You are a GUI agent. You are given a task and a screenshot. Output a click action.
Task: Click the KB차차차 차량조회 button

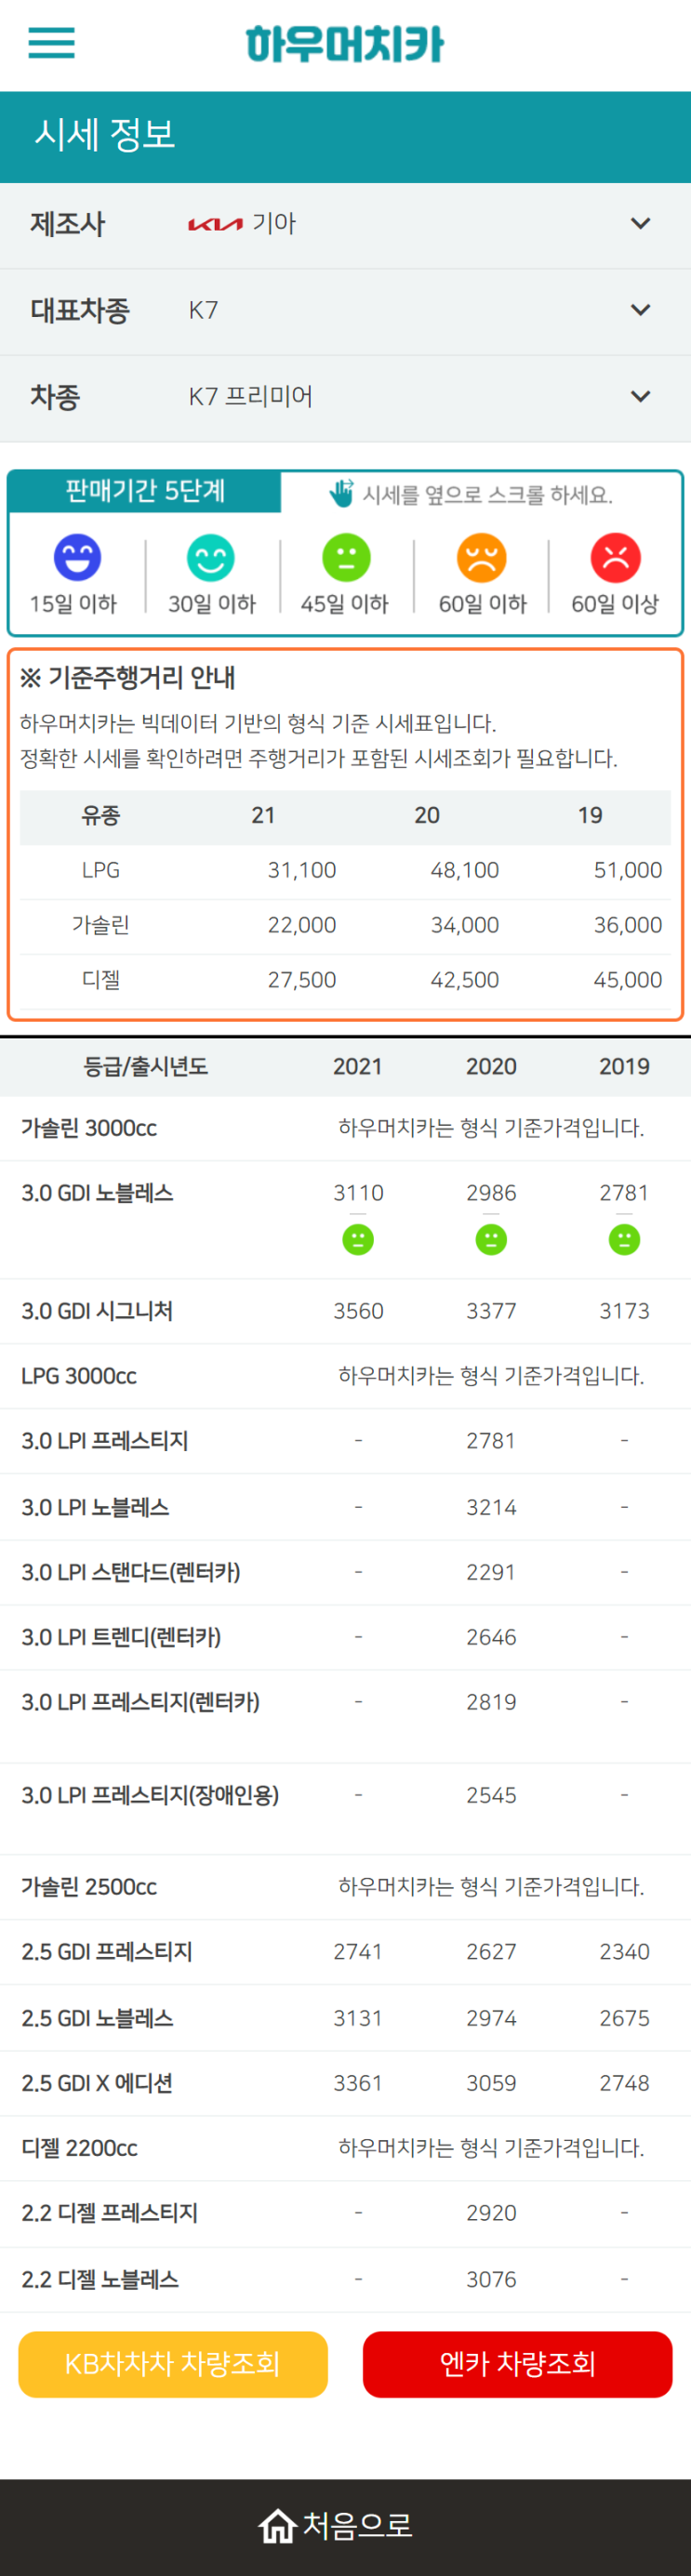click(173, 2364)
